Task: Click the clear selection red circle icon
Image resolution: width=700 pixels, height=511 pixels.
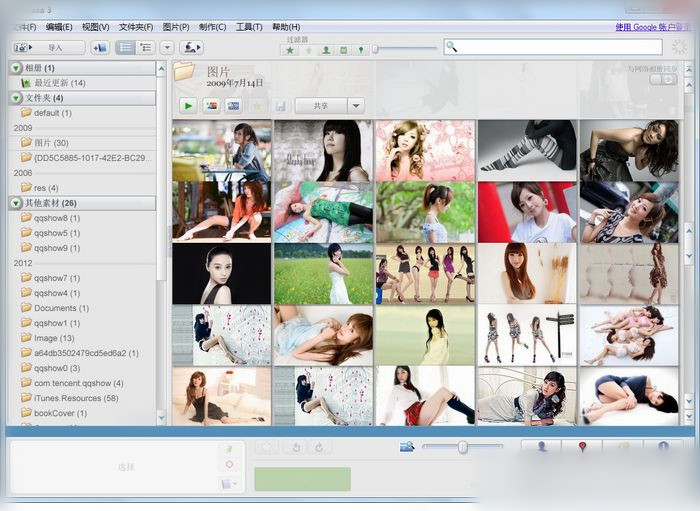Action: (229, 465)
